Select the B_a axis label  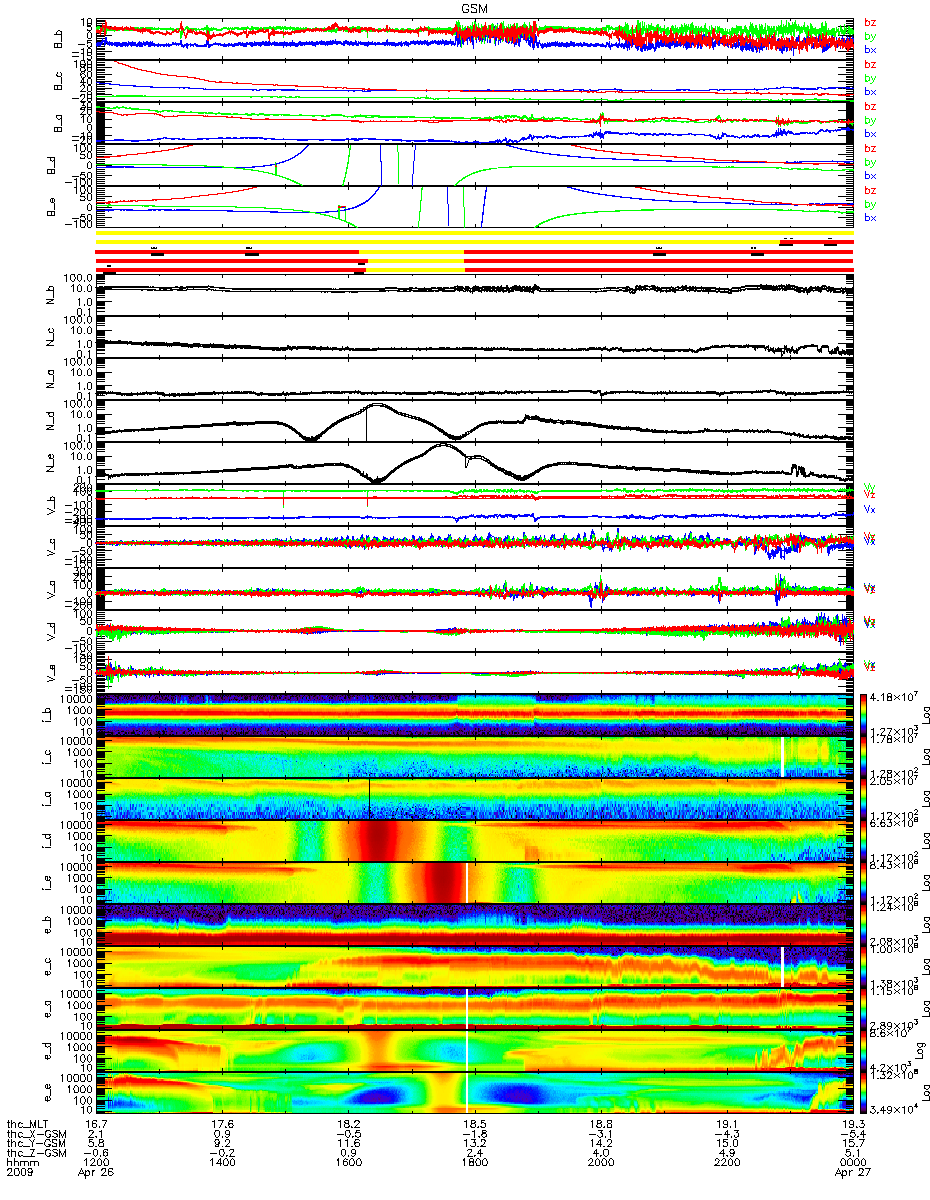[x=59, y=122]
